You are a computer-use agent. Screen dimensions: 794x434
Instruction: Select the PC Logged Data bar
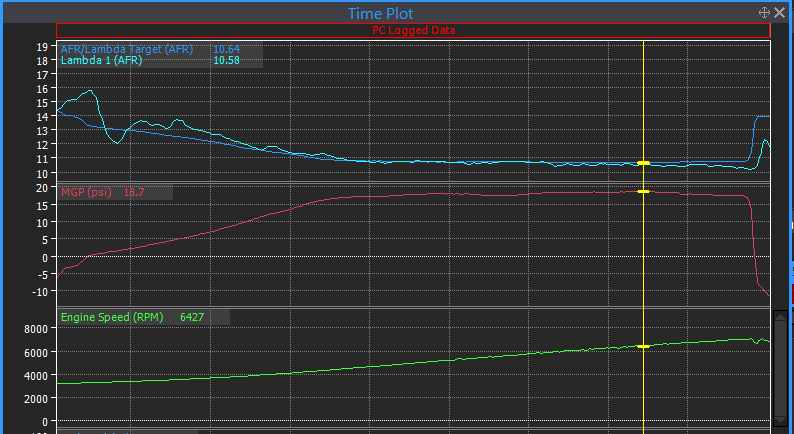tap(413, 30)
